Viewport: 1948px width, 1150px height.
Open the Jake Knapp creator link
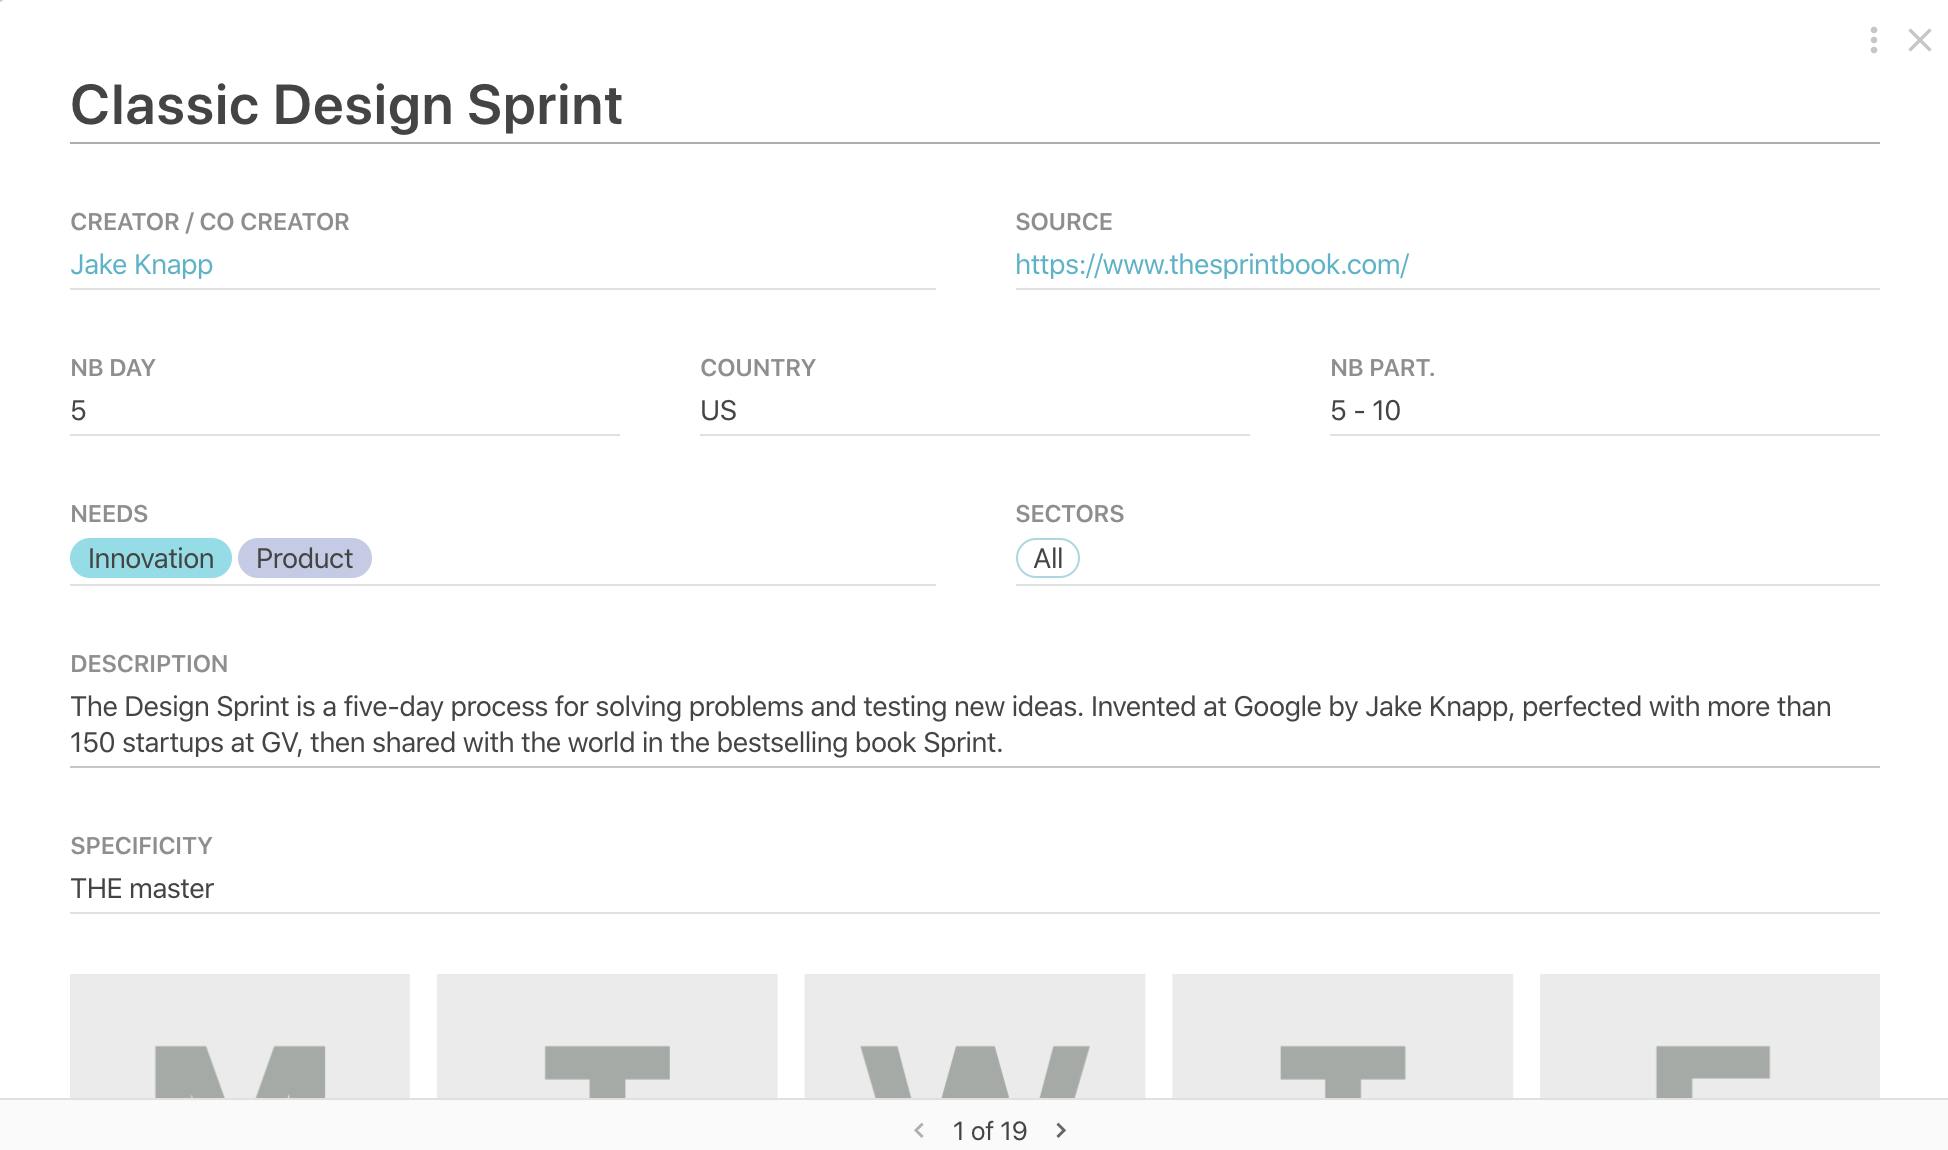[x=141, y=264]
